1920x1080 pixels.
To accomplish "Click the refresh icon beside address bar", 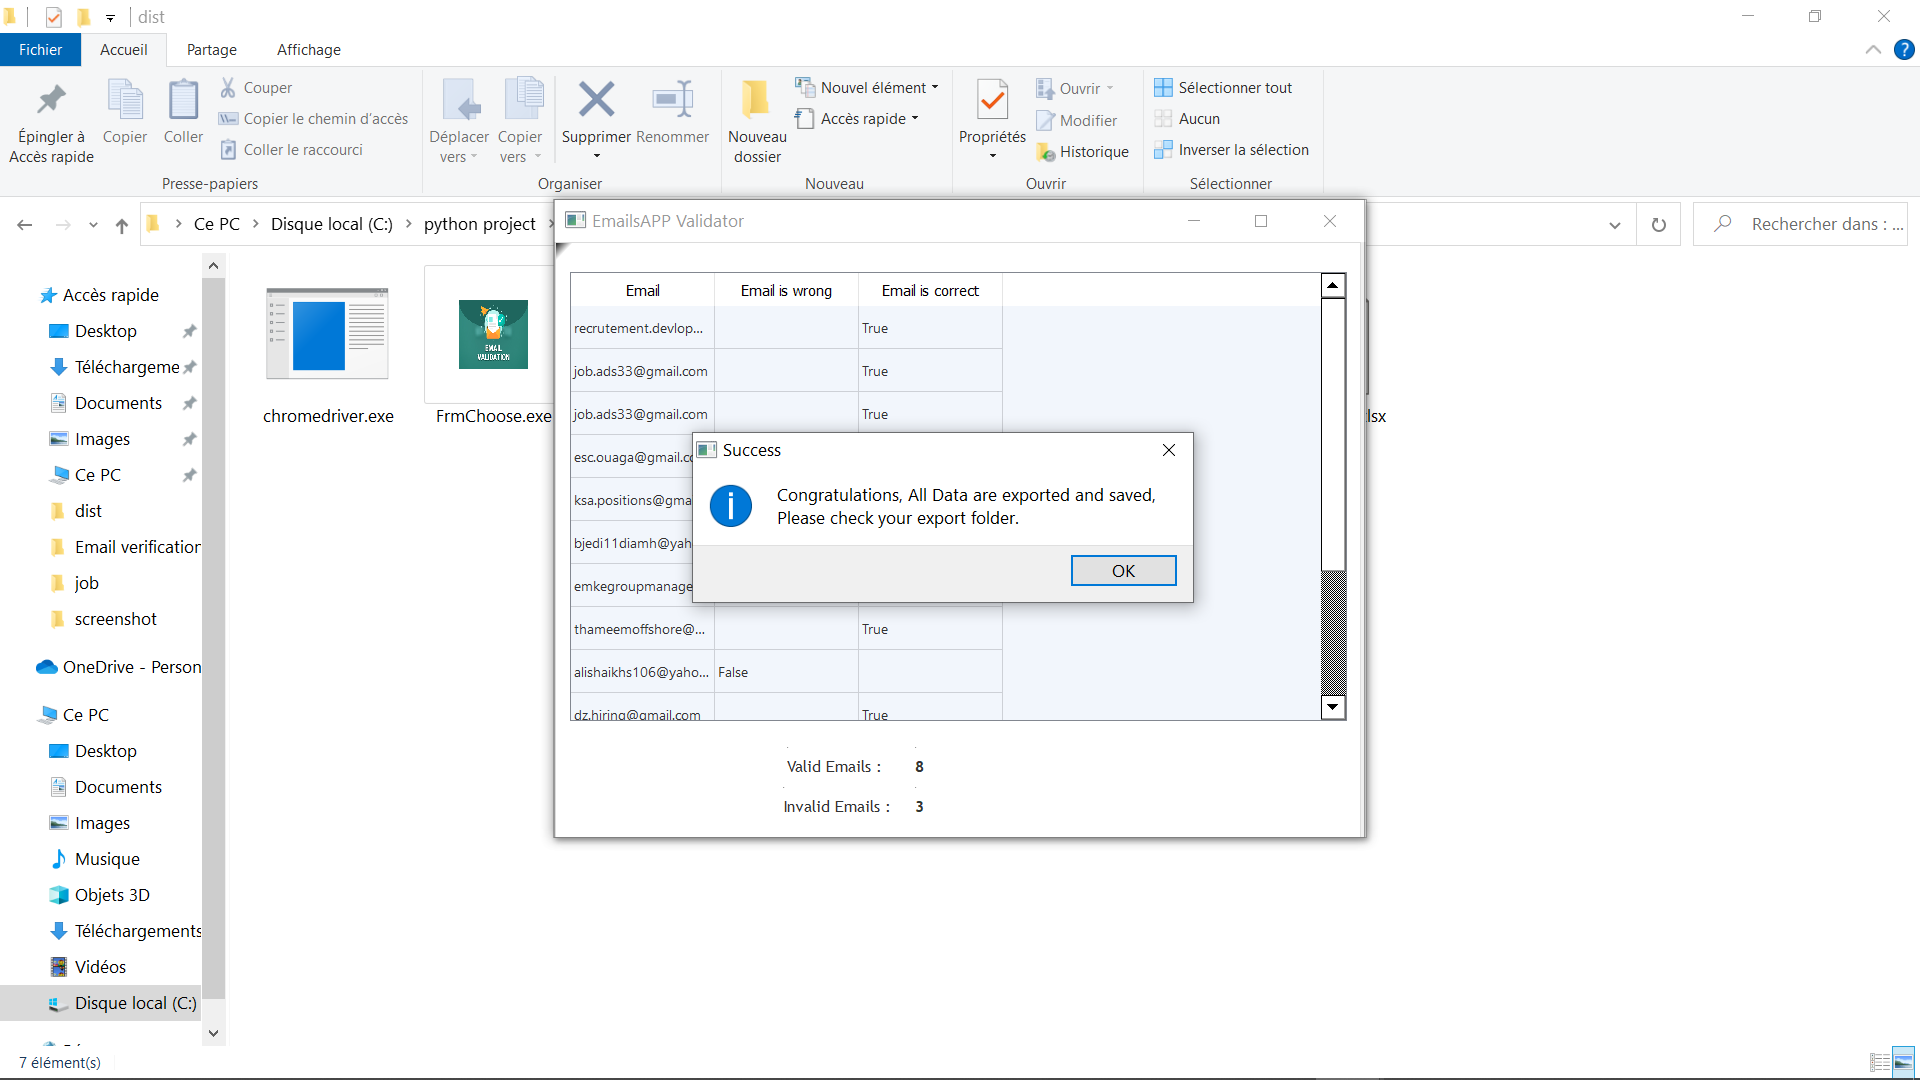I will tap(1659, 225).
